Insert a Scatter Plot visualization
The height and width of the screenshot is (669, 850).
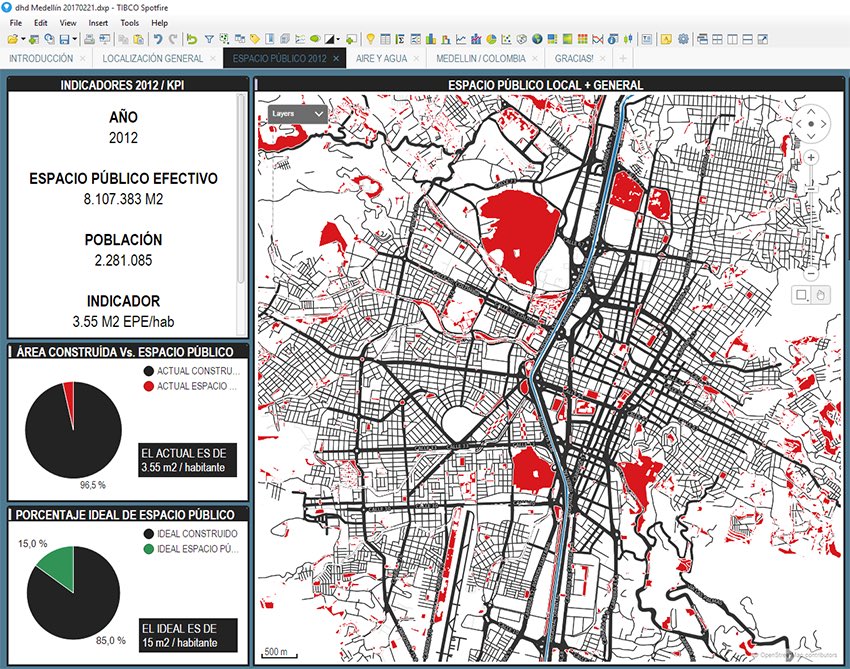coord(506,39)
